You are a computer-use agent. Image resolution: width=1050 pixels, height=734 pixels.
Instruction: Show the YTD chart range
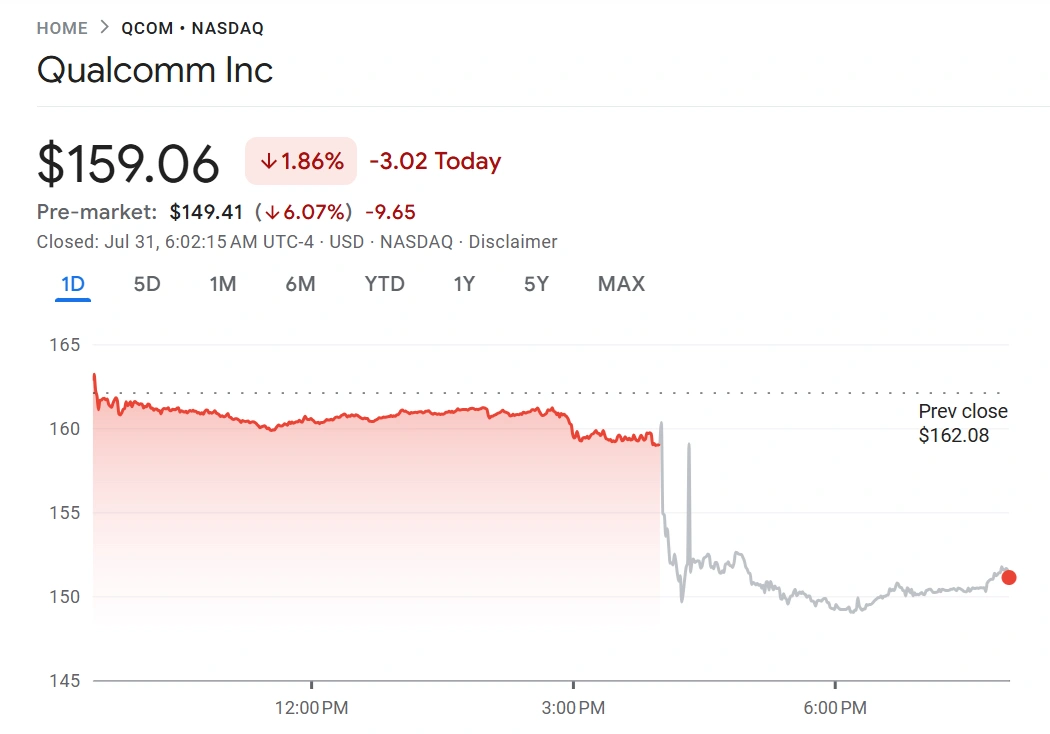pos(384,284)
